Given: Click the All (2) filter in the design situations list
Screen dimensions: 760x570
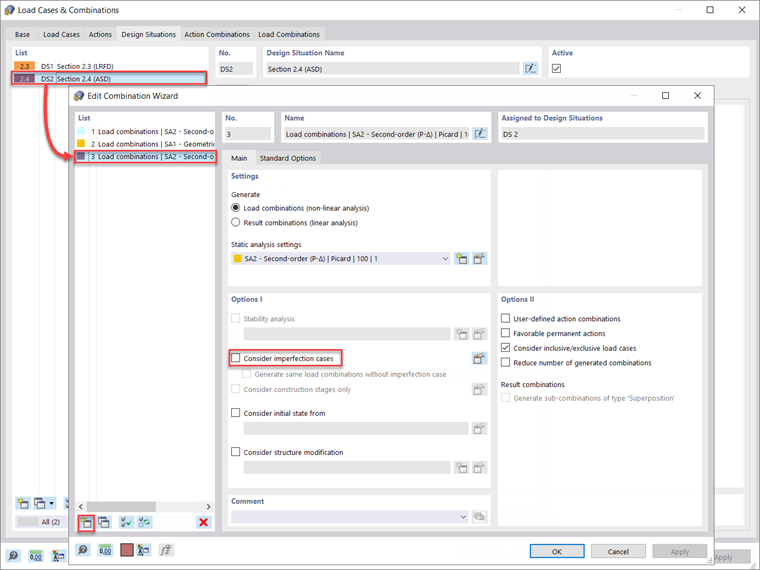Looking at the screenshot, I should (x=40, y=522).
